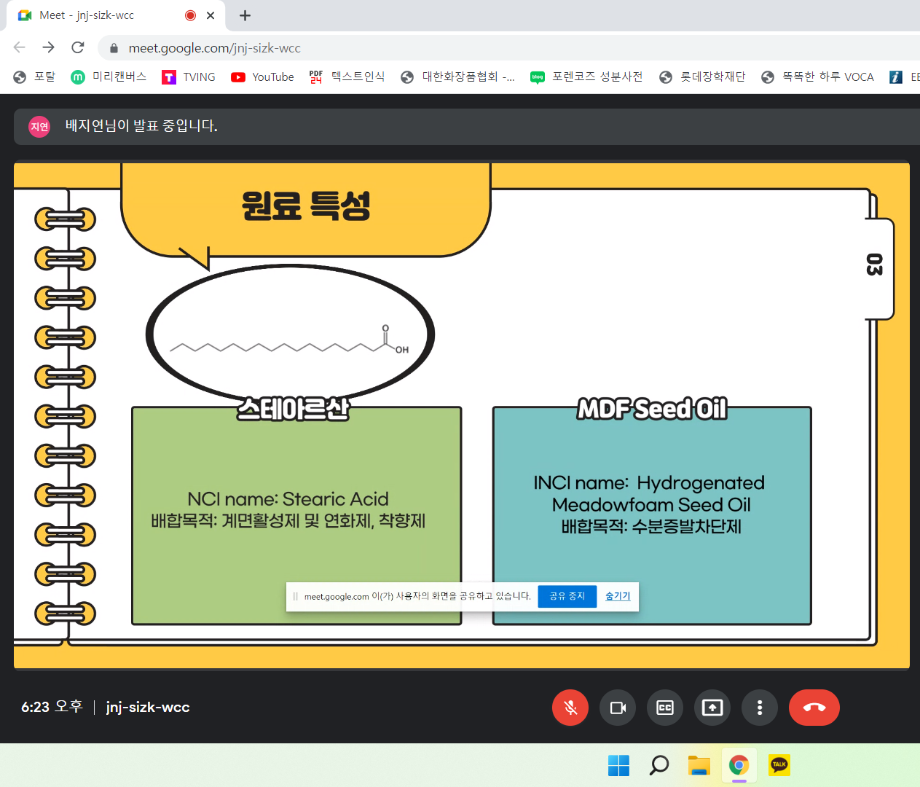Image resolution: width=920 pixels, height=787 pixels.
Task: Click the 공유 중지 button
Action: click(x=567, y=596)
